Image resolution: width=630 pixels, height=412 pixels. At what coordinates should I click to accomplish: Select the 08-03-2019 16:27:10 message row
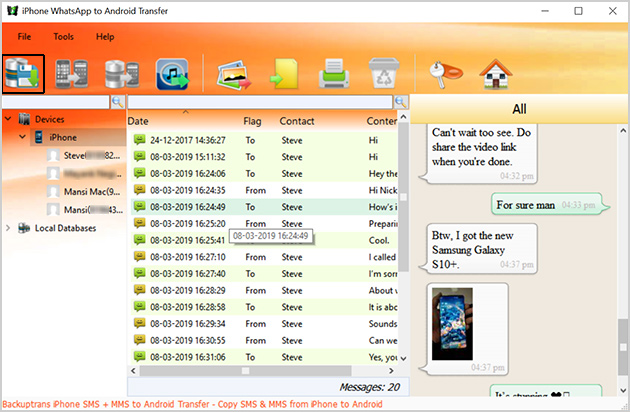coord(264,256)
